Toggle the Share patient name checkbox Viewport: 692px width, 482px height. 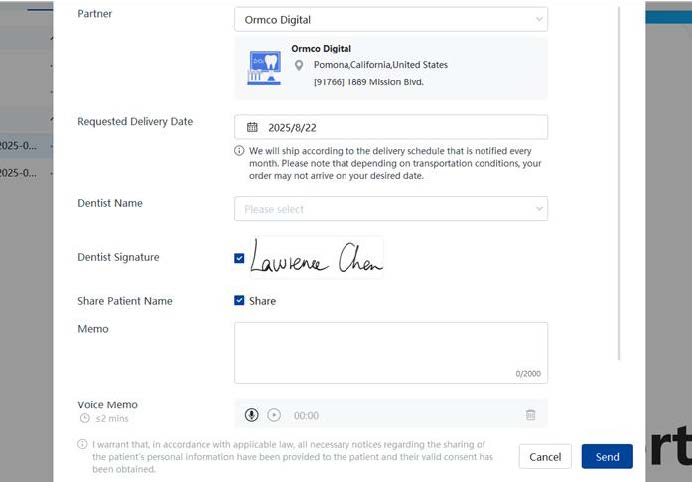[x=239, y=301]
